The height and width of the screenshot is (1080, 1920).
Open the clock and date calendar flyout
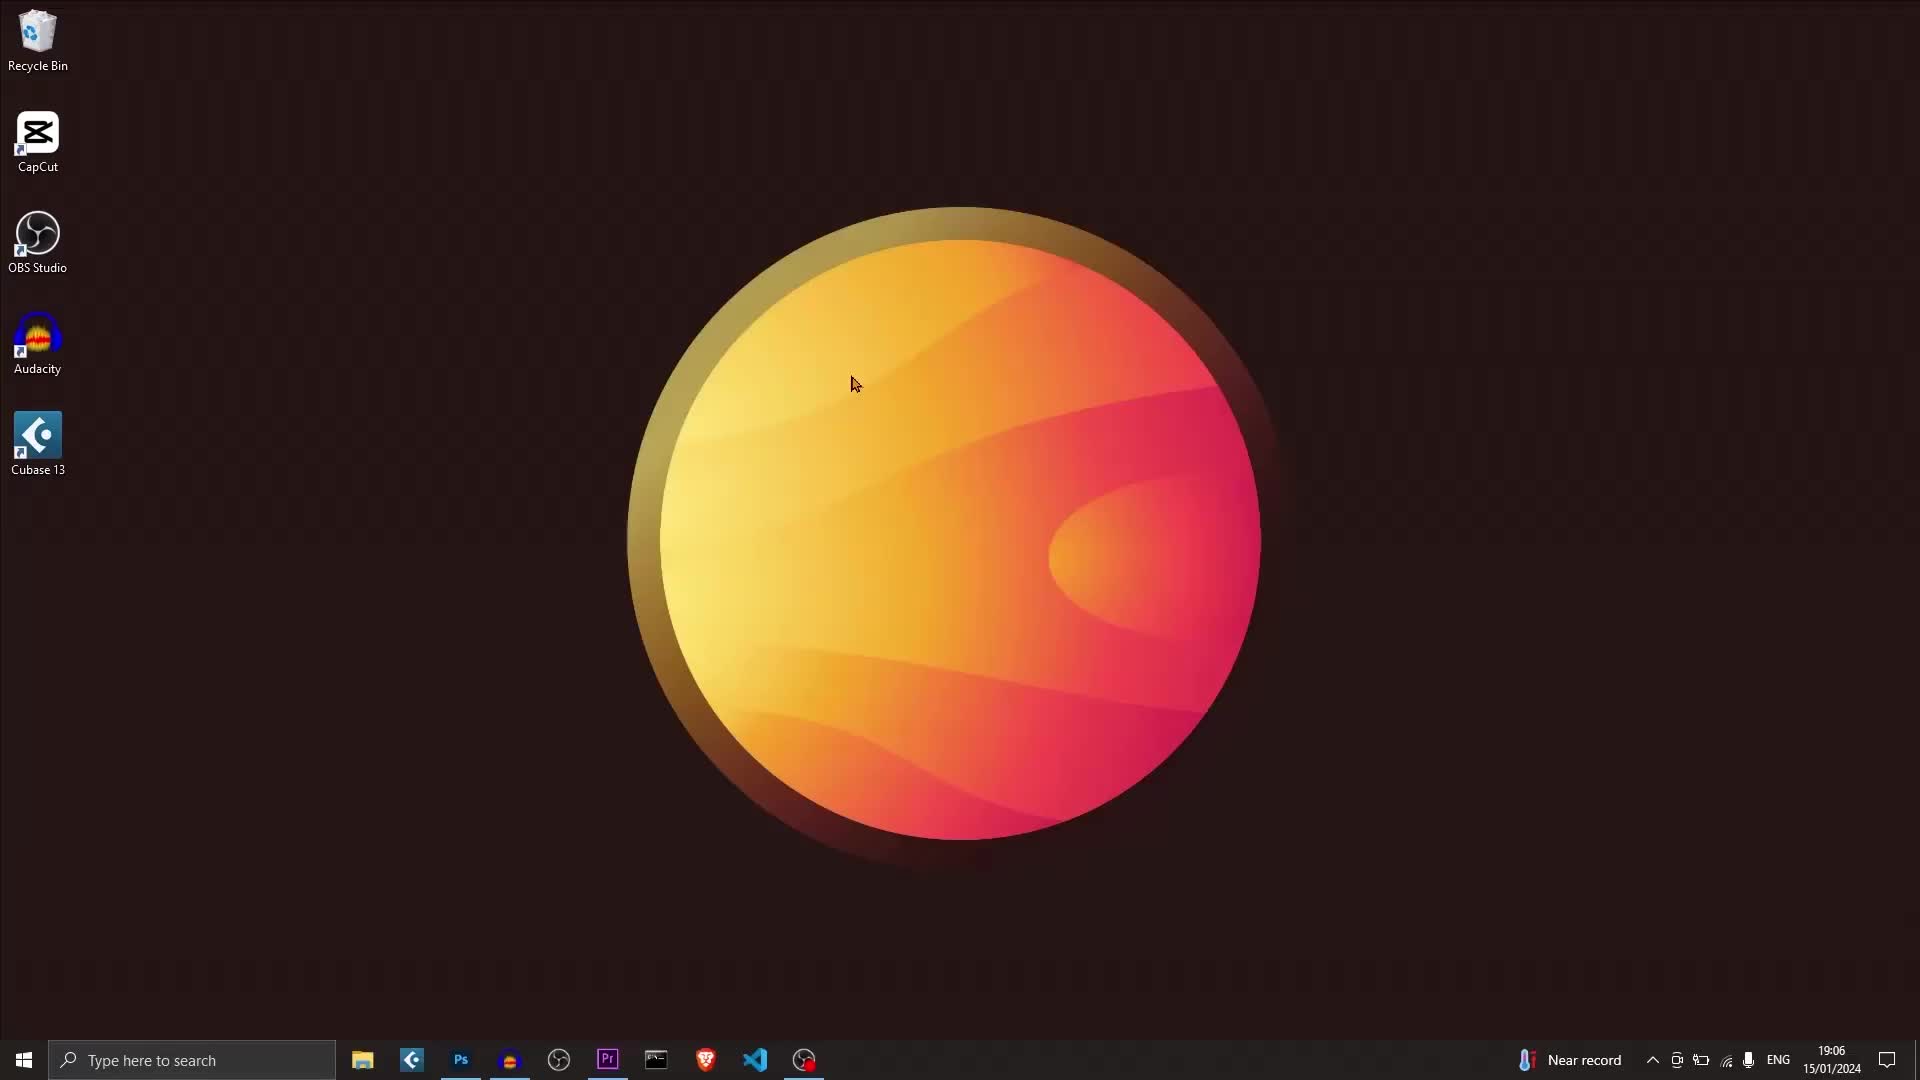click(x=1831, y=1060)
